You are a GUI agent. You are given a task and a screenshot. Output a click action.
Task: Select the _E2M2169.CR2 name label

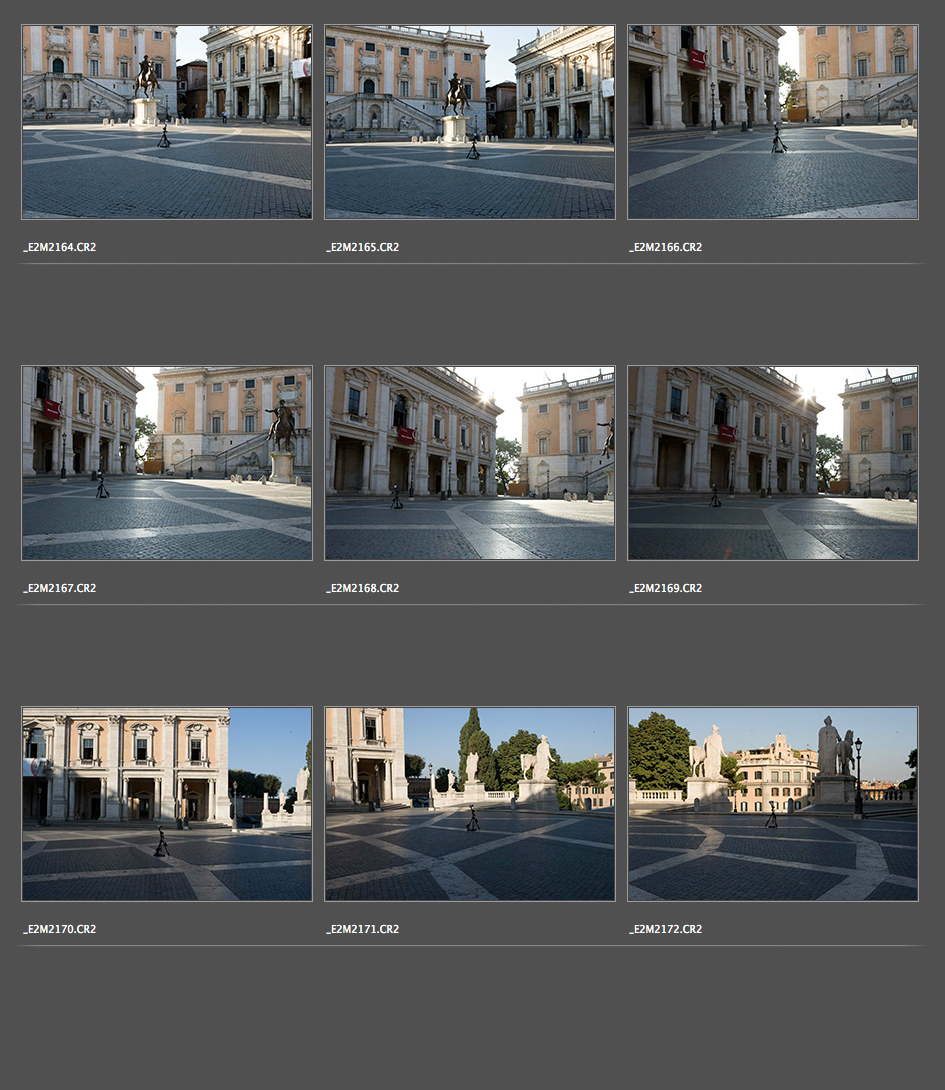click(x=666, y=588)
